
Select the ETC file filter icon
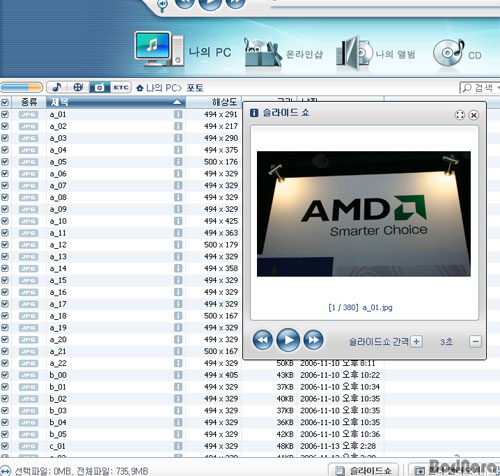121,87
